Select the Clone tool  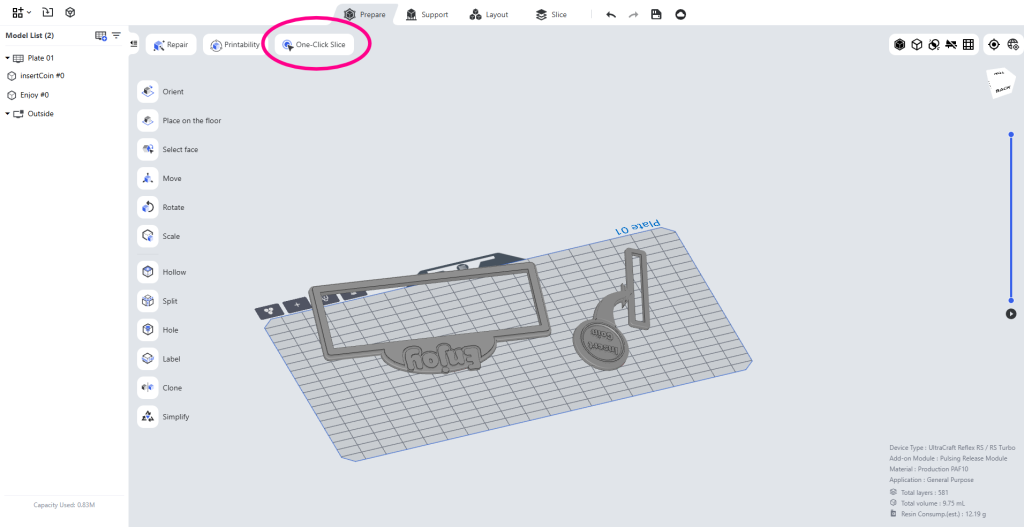(148, 388)
